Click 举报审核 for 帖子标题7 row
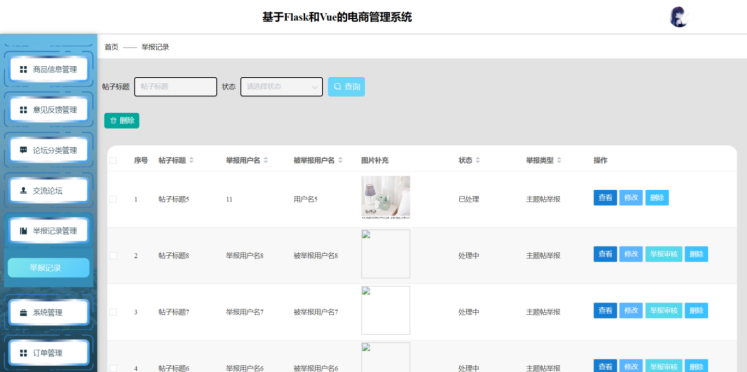 (664, 311)
